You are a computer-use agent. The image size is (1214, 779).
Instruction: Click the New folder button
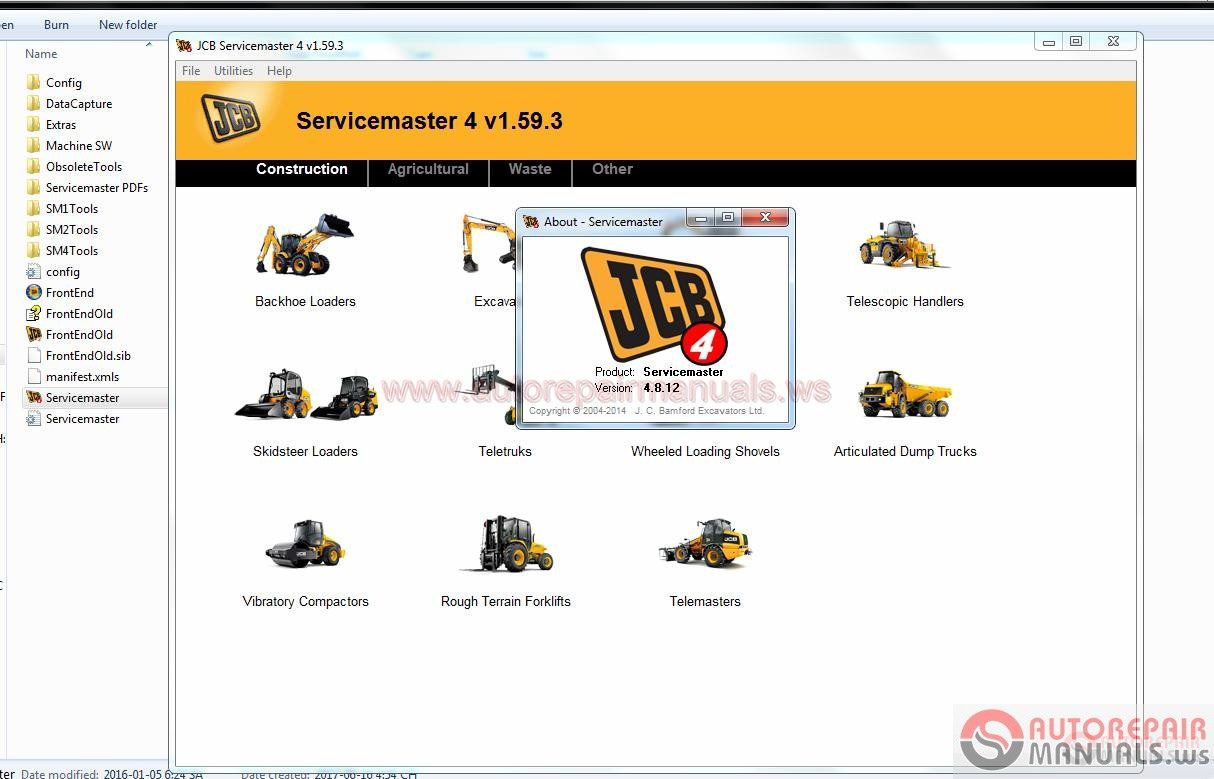click(127, 24)
